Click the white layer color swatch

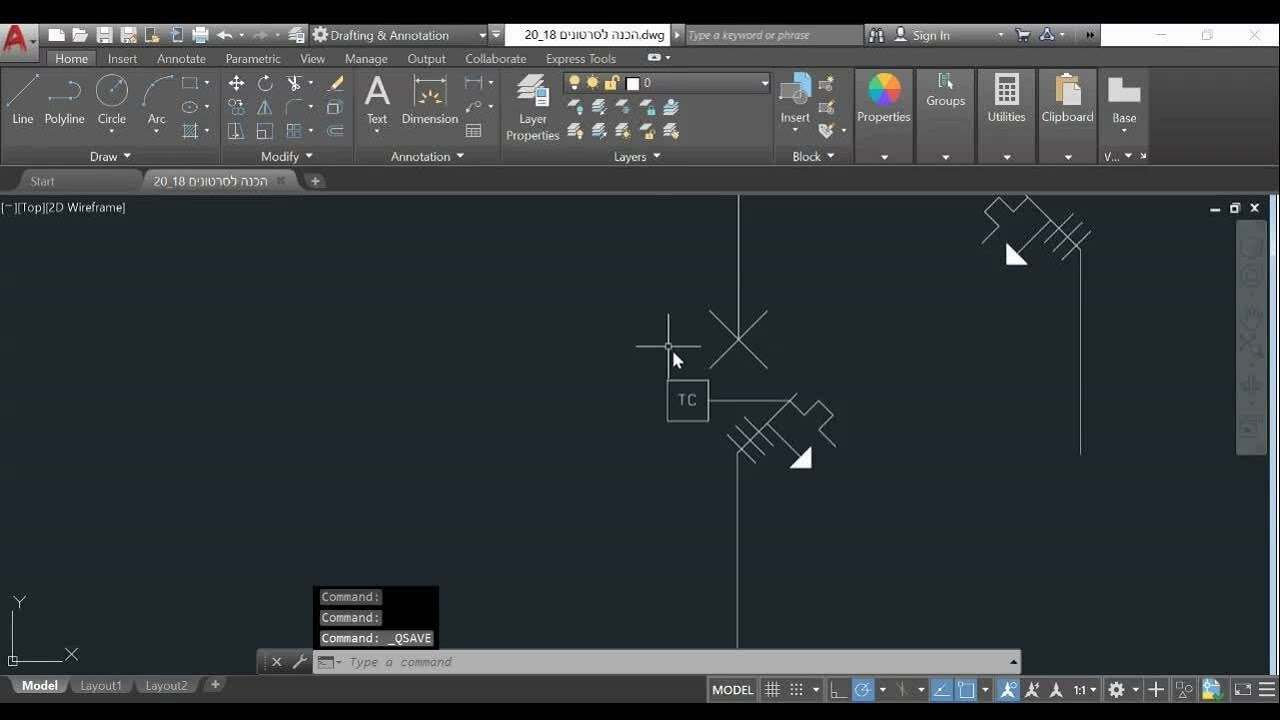tap(632, 83)
